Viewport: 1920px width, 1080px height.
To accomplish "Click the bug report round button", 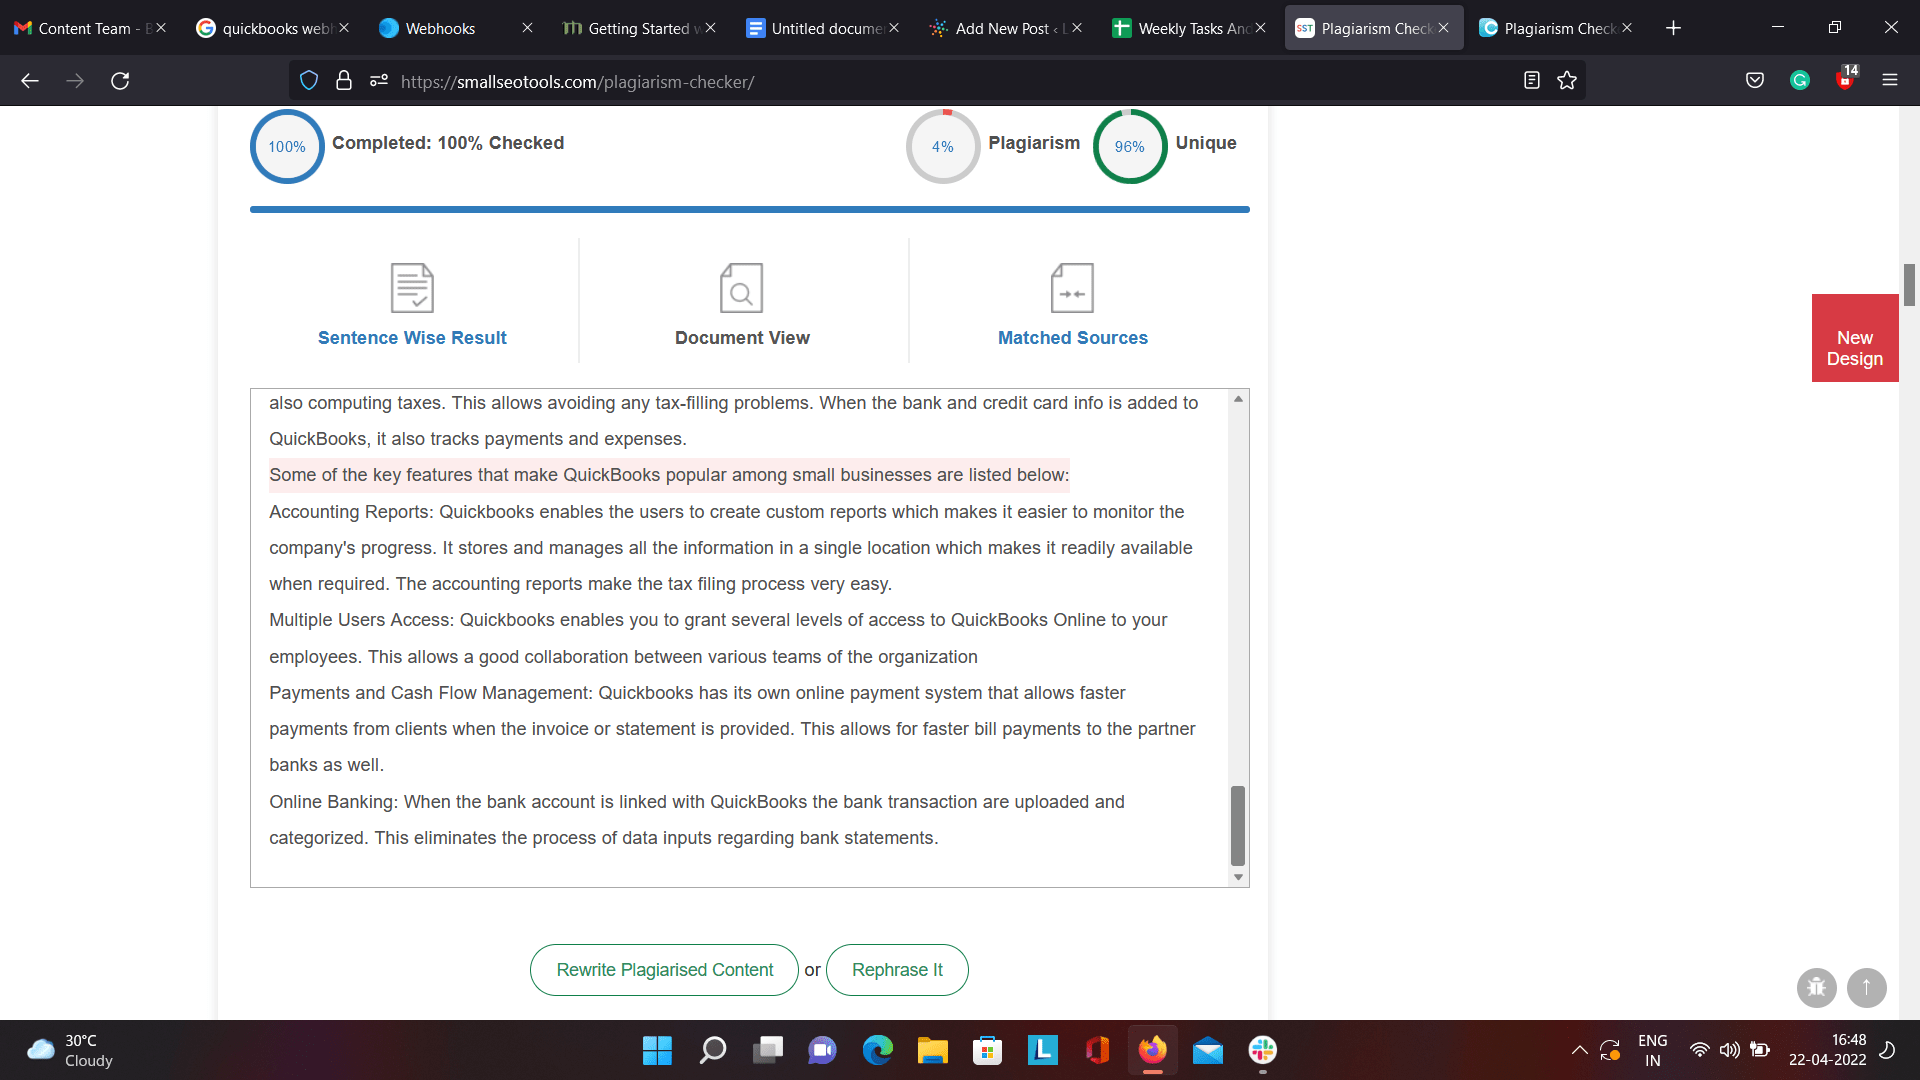I will pos(1816,988).
